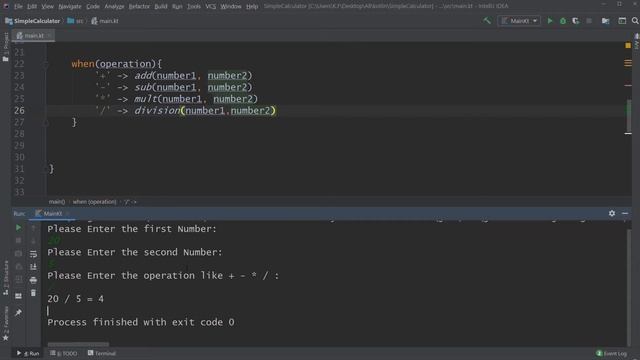Open Run panel settings gear icon
Image resolution: width=640 pixels, height=360 pixels.
point(612,213)
